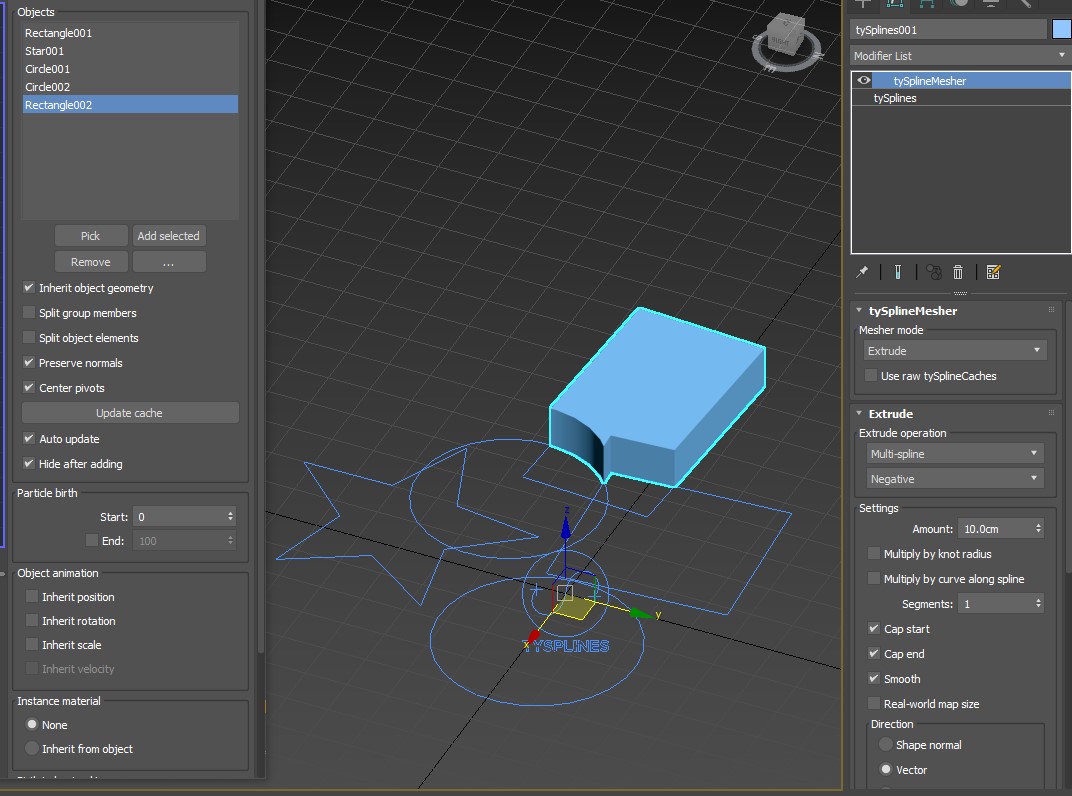Open the Multi-spline extrude operation dropdown
1072x796 pixels.
(x=954, y=453)
